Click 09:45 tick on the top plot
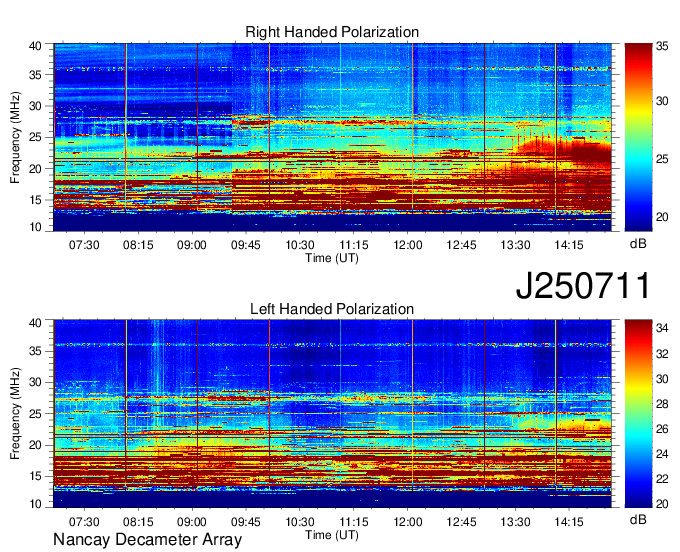 [246, 245]
